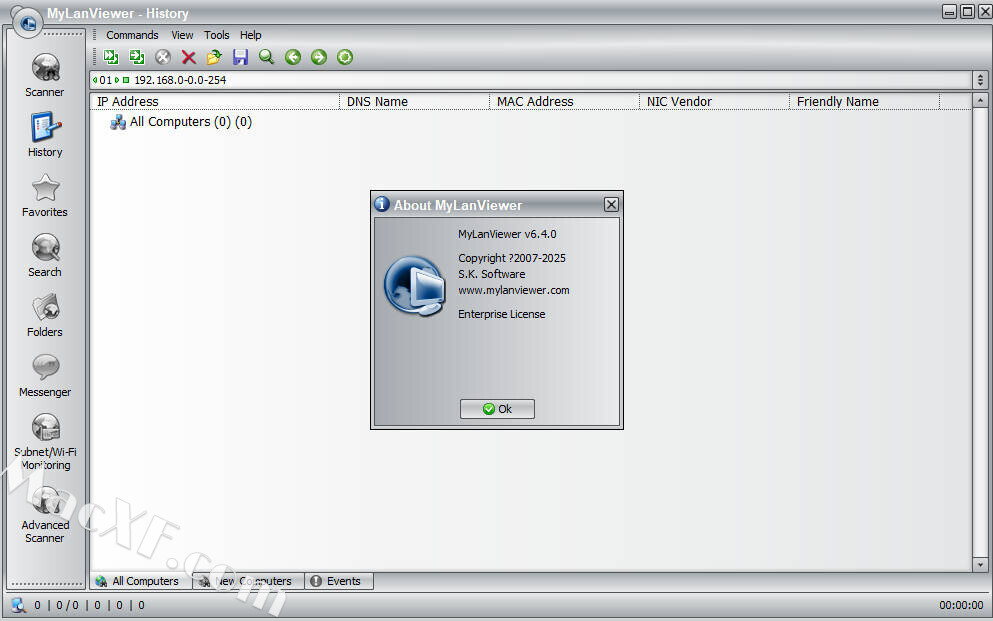Go back with the green left arrow
The height and width of the screenshot is (621, 993).
293,57
